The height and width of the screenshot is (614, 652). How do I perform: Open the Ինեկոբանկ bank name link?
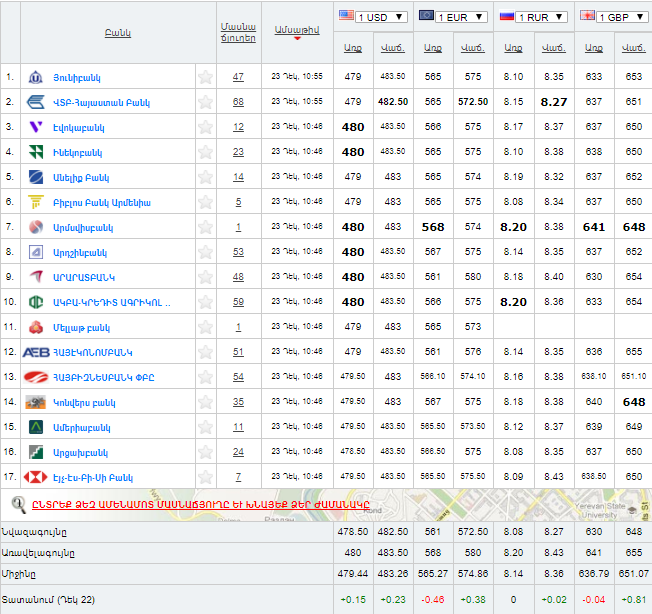[77, 153]
